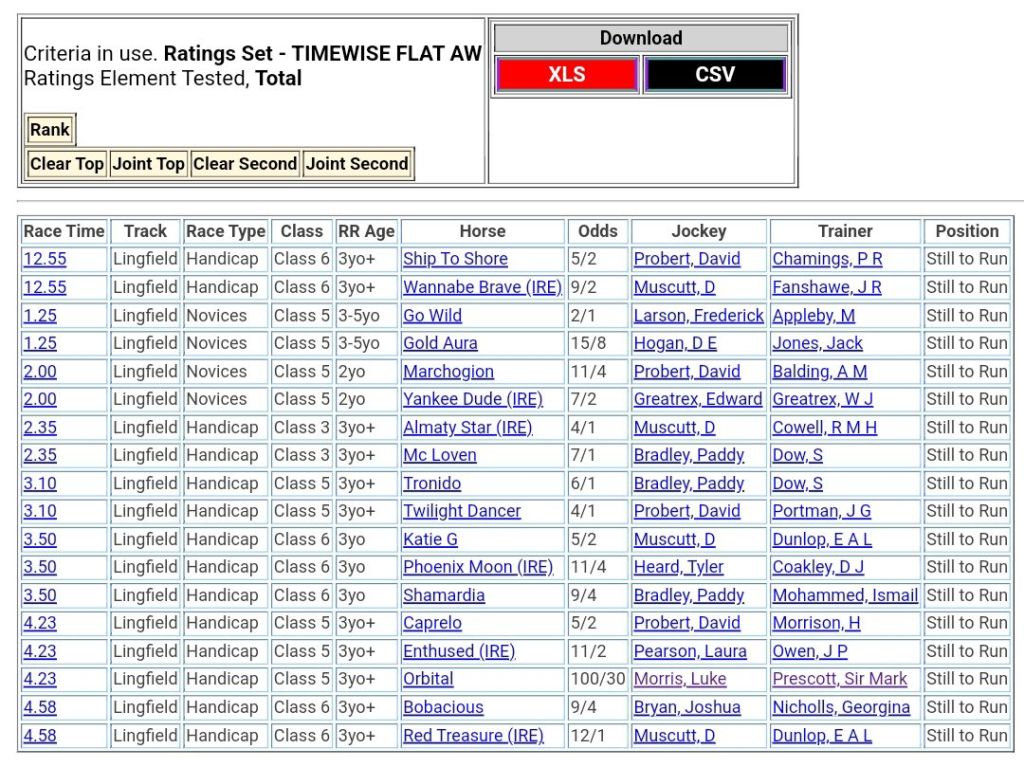1024x767 pixels.
Task: Open horse Ship To Shore
Action: coord(455,259)
